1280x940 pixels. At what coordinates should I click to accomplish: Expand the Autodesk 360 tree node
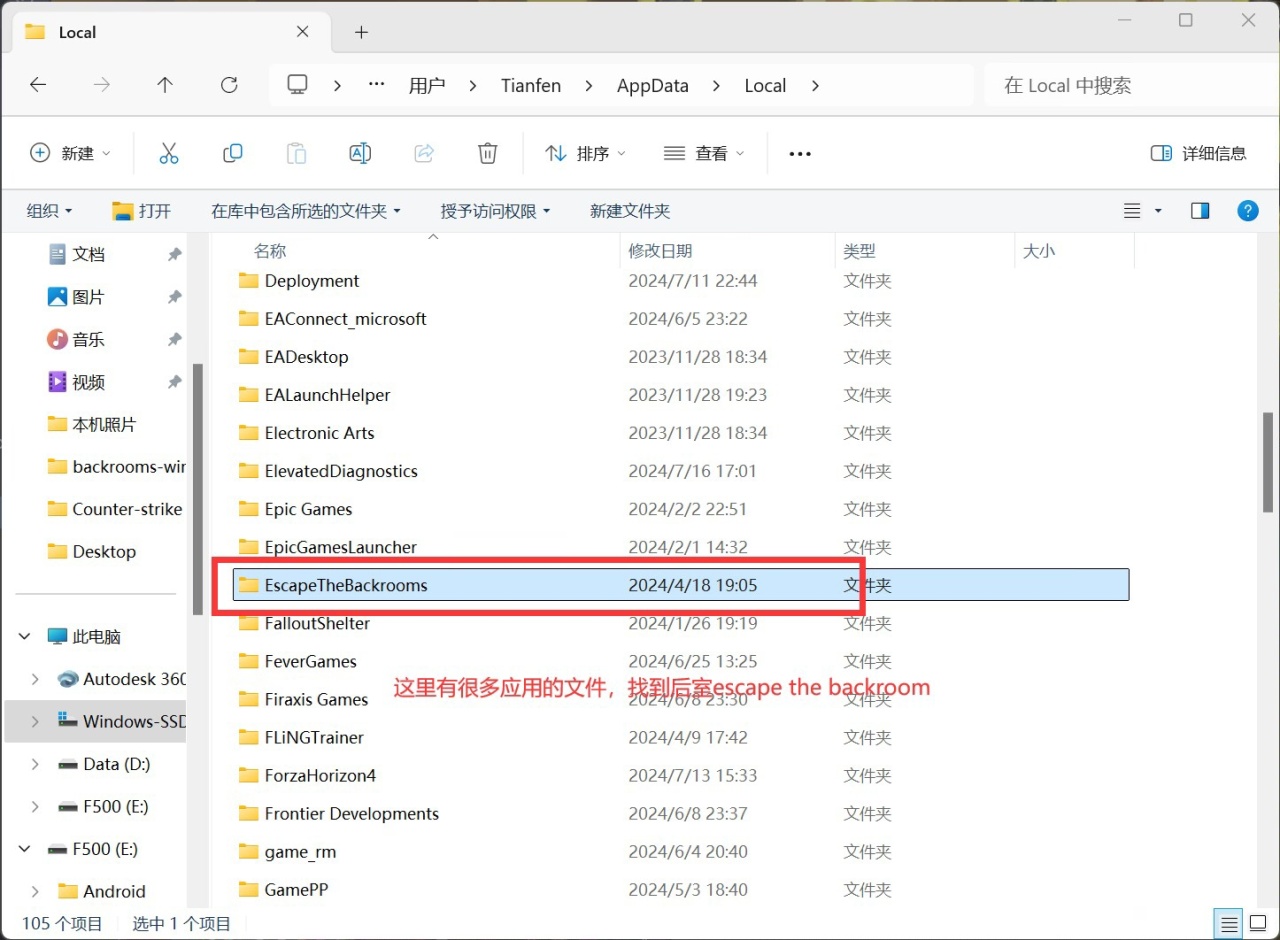click(36, 679)
